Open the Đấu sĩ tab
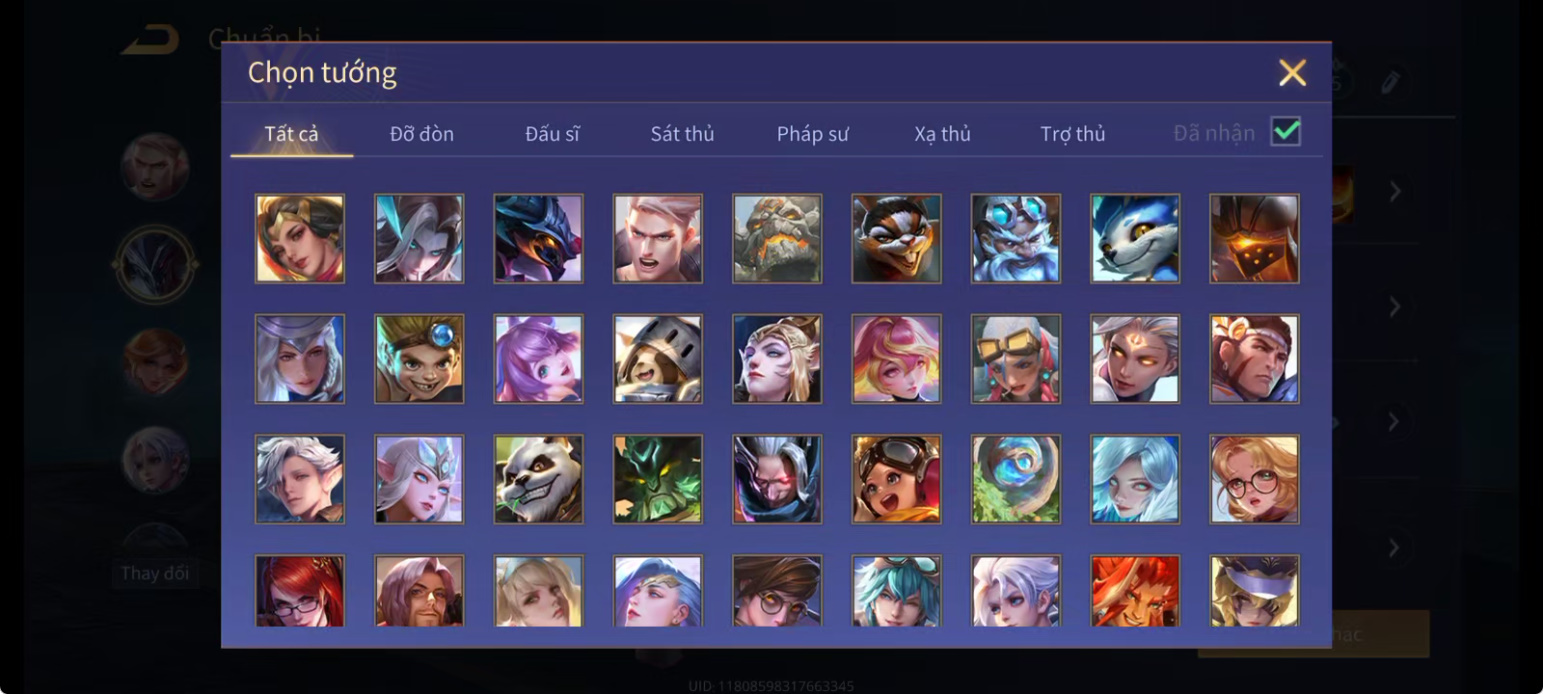Screen dimensions: 1543x694 [553, 134]
